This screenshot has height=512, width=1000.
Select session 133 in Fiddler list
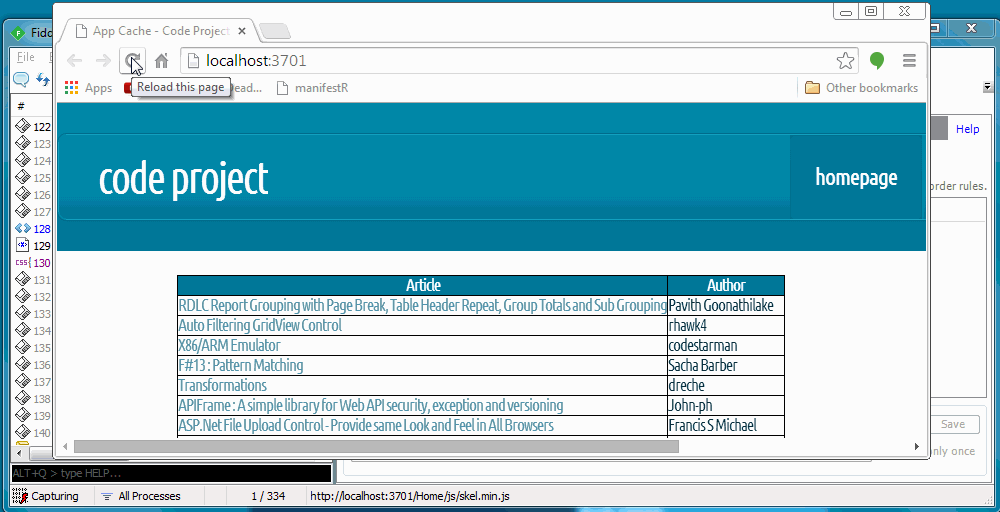[x=33, y=314]
